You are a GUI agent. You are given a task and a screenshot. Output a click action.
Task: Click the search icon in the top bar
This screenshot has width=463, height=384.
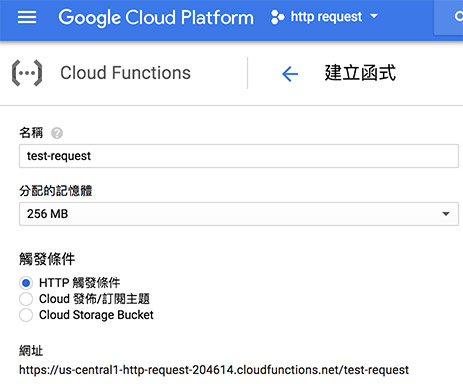(x=459, y=16)
